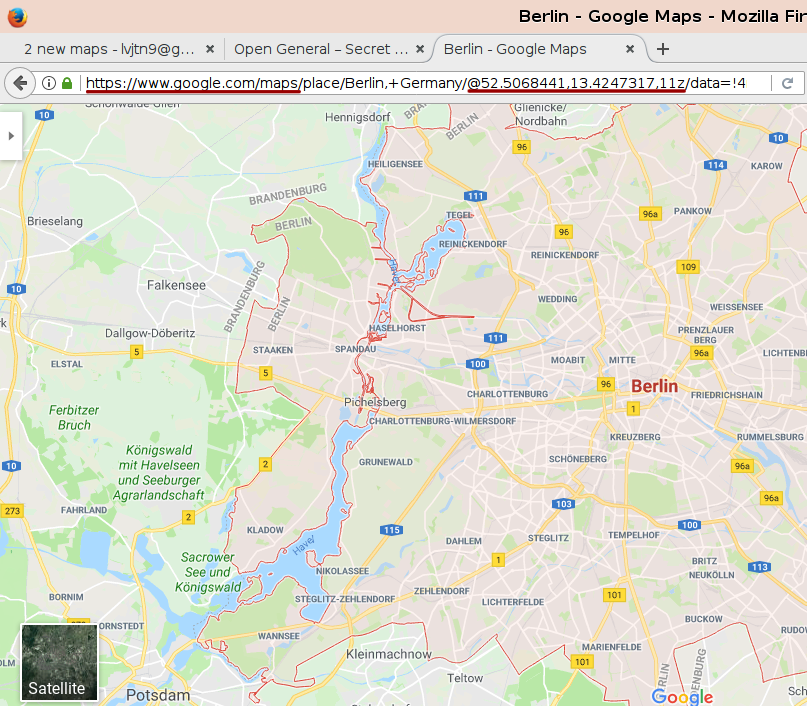Reload the page with the refresh icon
Screen dimensions: 807x706
click(787, 83)
